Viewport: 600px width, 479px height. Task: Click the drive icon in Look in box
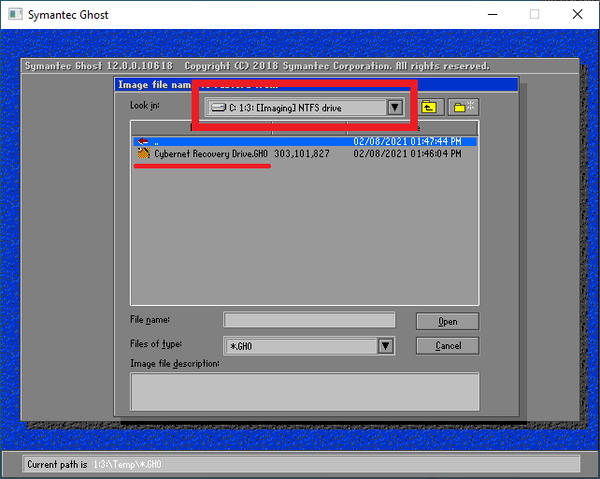point(218,108)
